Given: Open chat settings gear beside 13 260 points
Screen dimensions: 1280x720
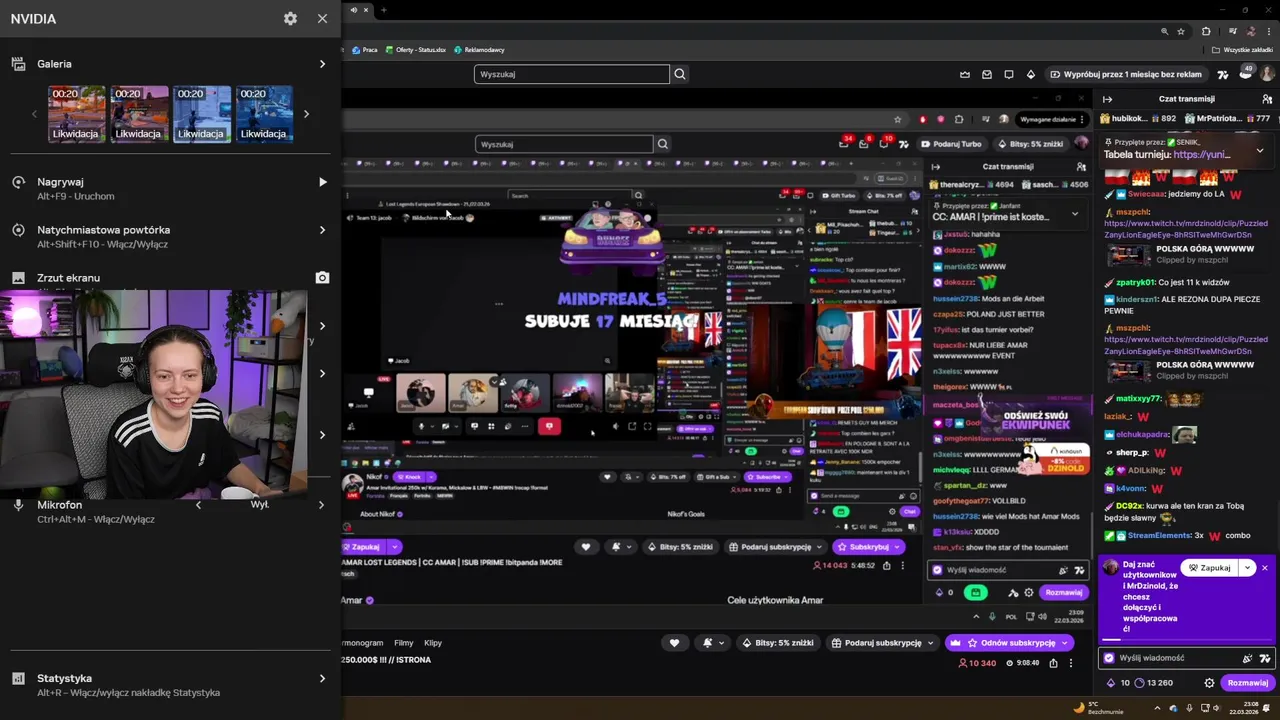Looking at the screenshot, I should tap(1209, 683).
